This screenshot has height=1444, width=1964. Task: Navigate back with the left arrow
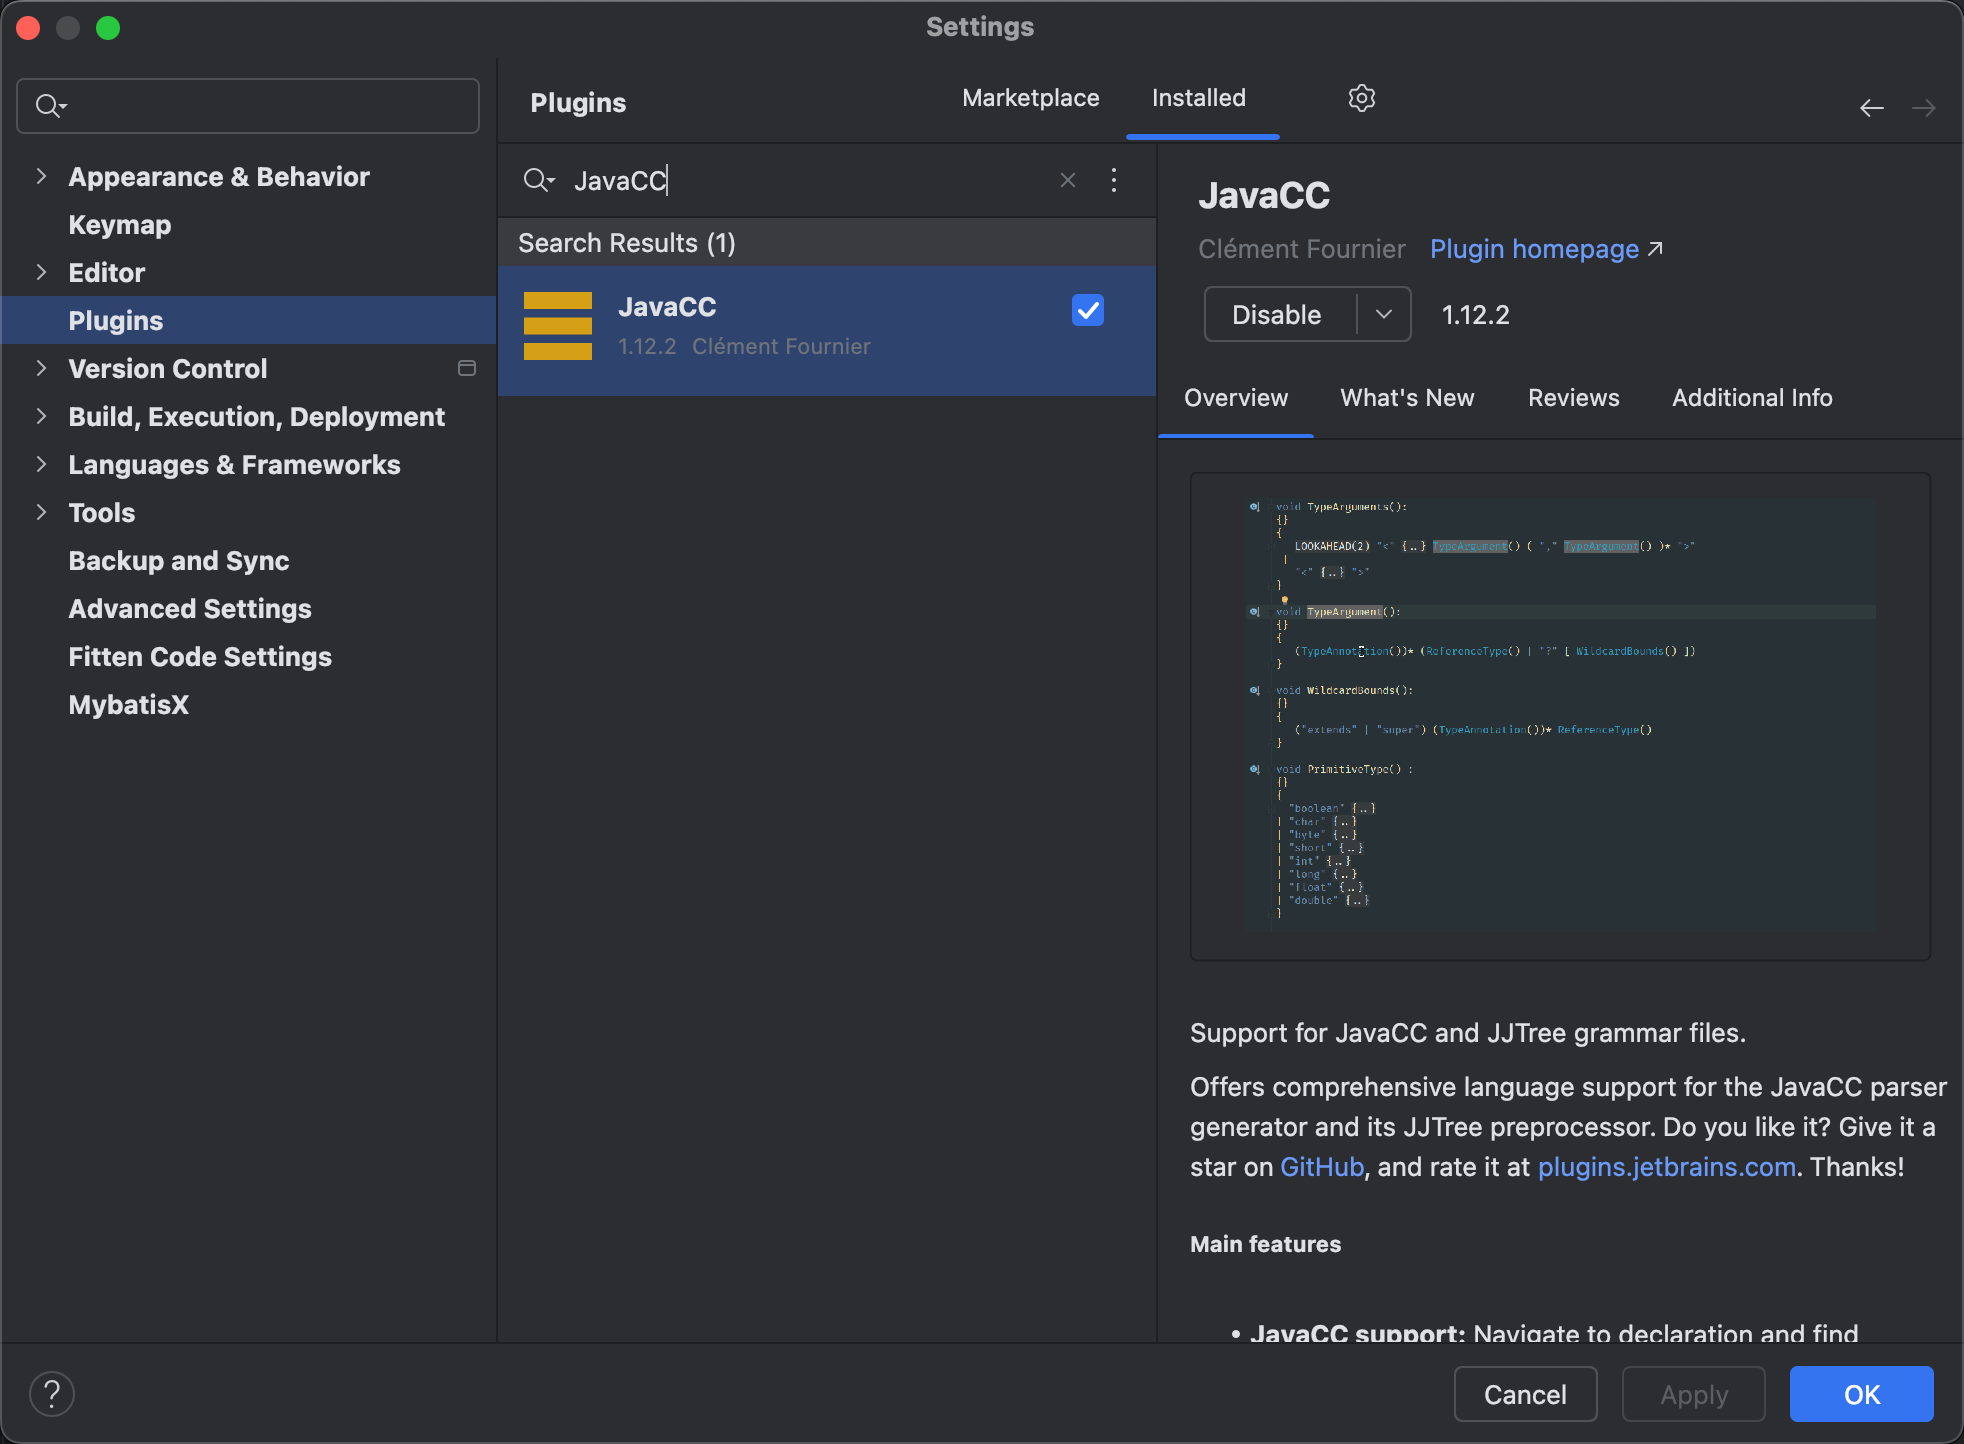tap(1871, 108)
